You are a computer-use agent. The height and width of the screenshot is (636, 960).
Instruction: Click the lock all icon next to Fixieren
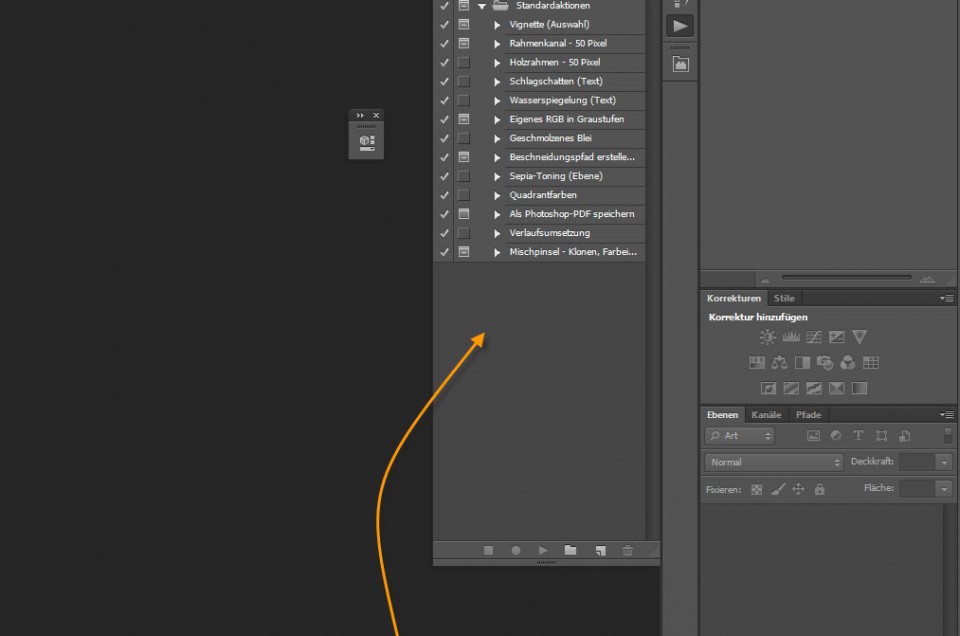coord(820,489)
